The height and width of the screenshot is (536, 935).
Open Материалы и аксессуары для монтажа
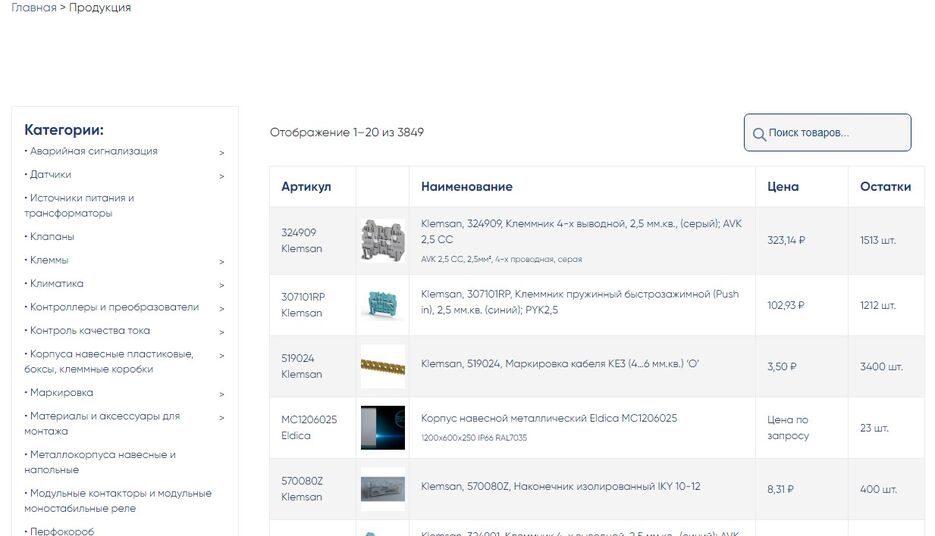[x=102, y=423]
